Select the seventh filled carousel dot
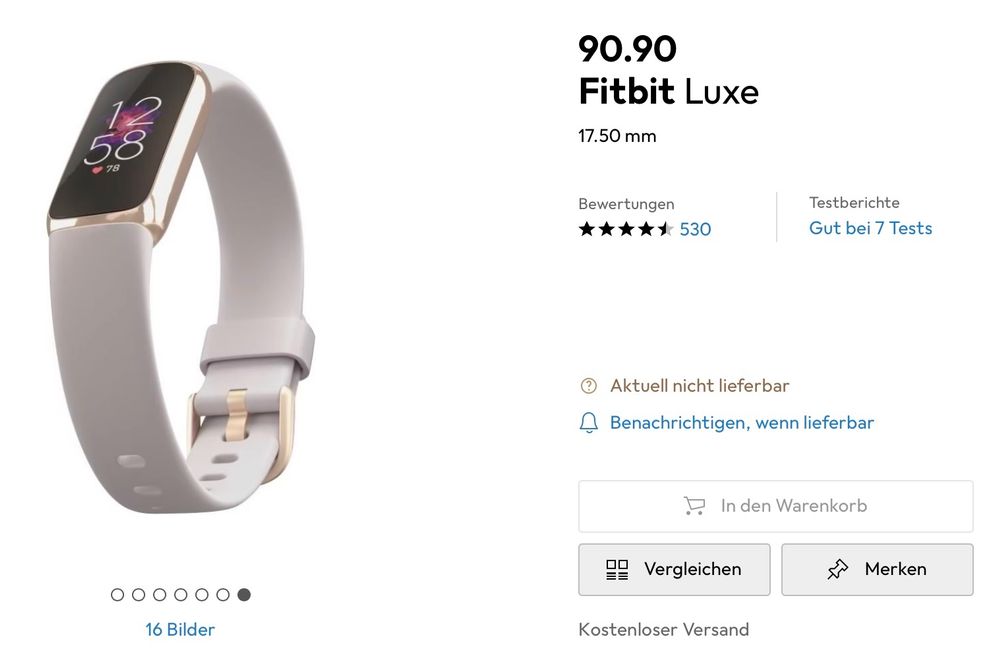Image resolution: width=1000 pixels, height=666 pixels. (244, 595)
